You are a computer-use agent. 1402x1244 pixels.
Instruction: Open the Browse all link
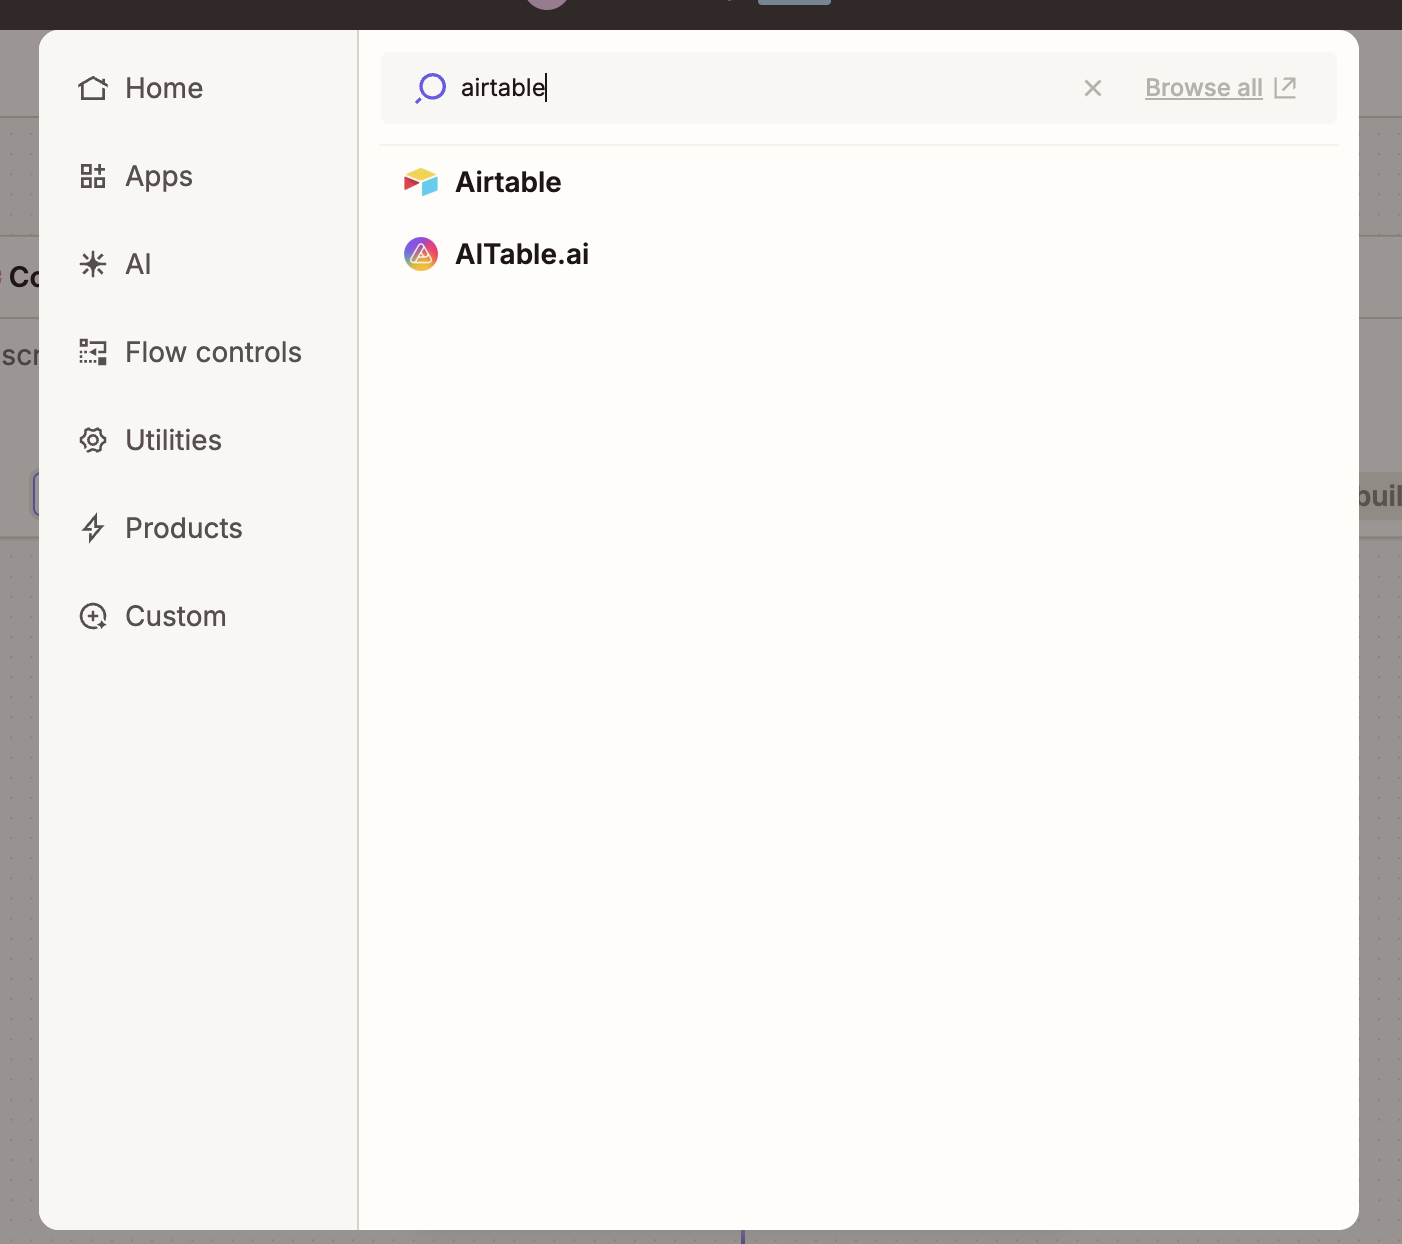1203,88
